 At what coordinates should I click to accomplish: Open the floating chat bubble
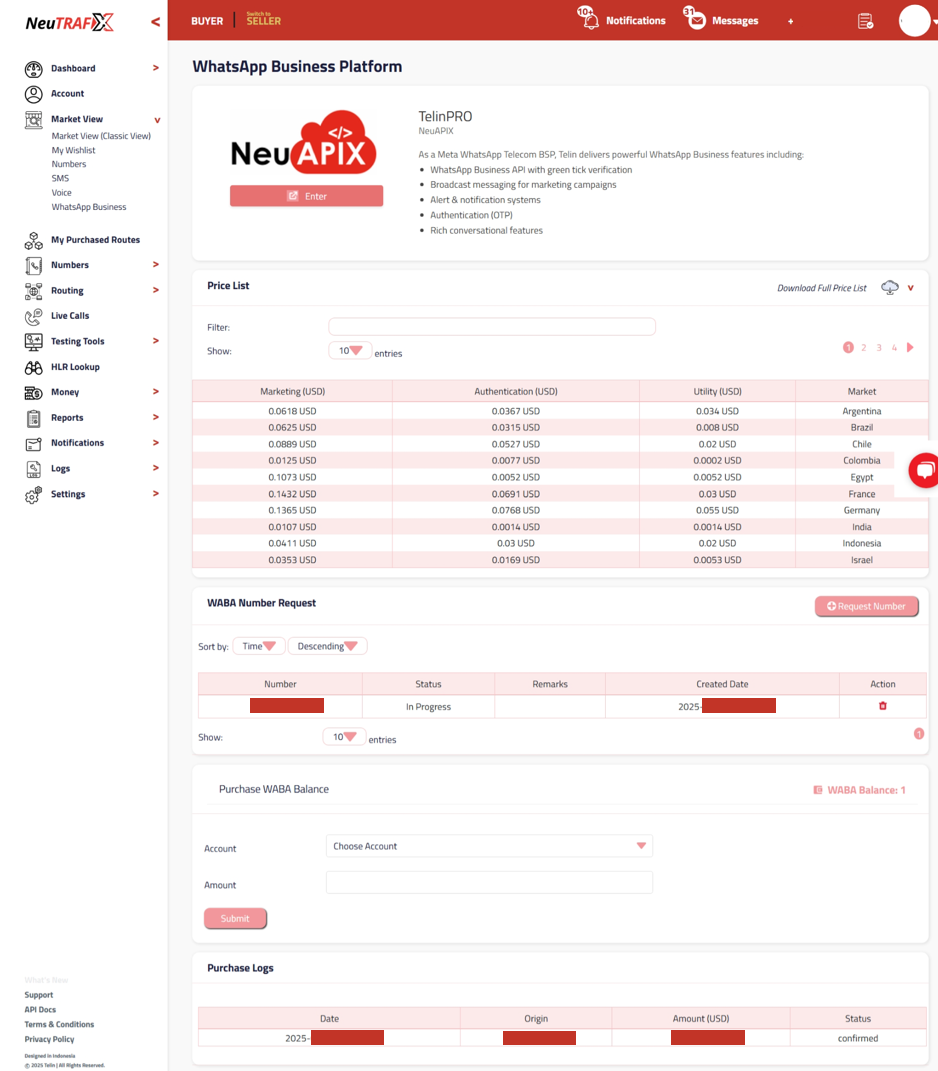924,470
